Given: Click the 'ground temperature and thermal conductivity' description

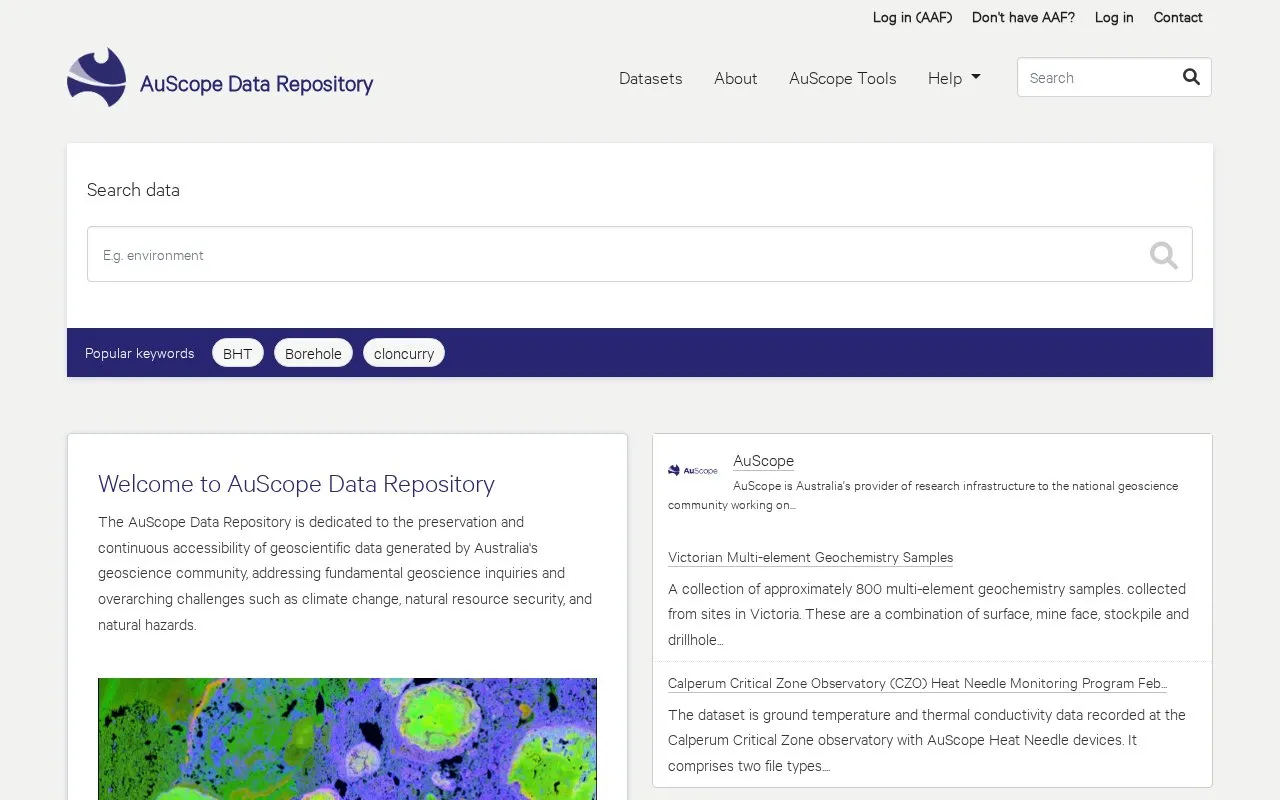Looking at the screenshot, I should point(927,740).
